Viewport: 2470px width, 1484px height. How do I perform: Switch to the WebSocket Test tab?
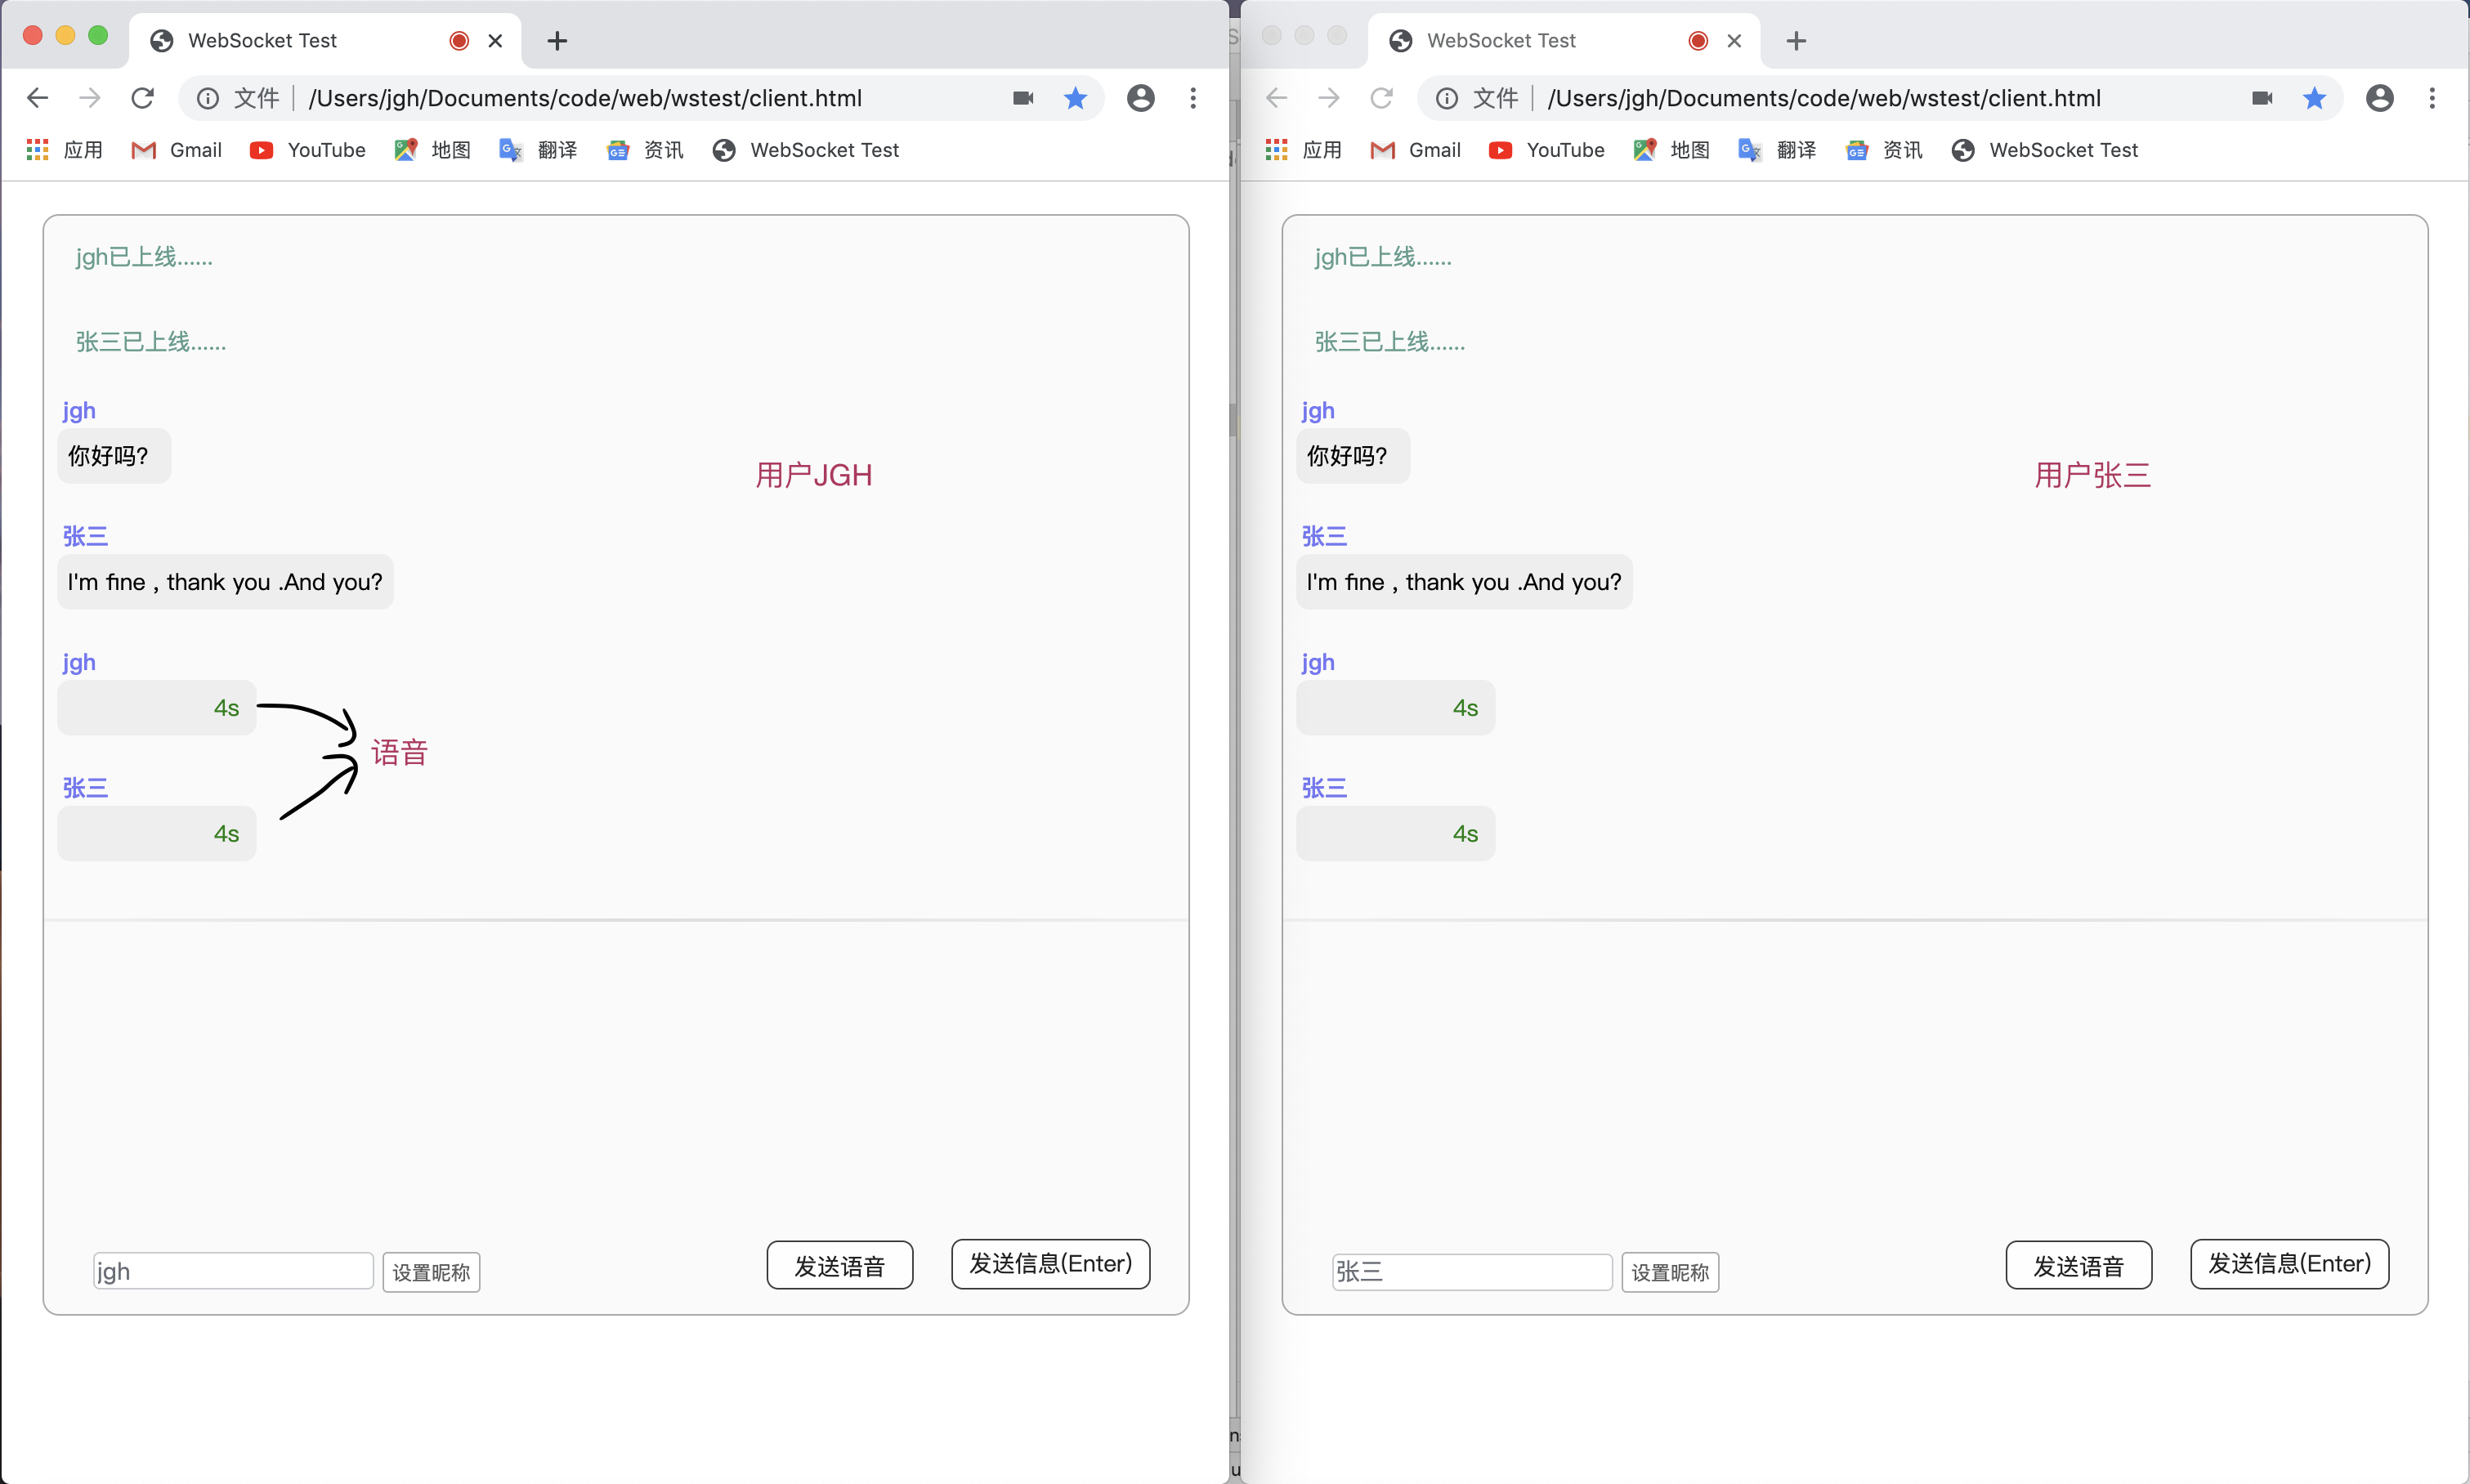[x=263, y=40]
